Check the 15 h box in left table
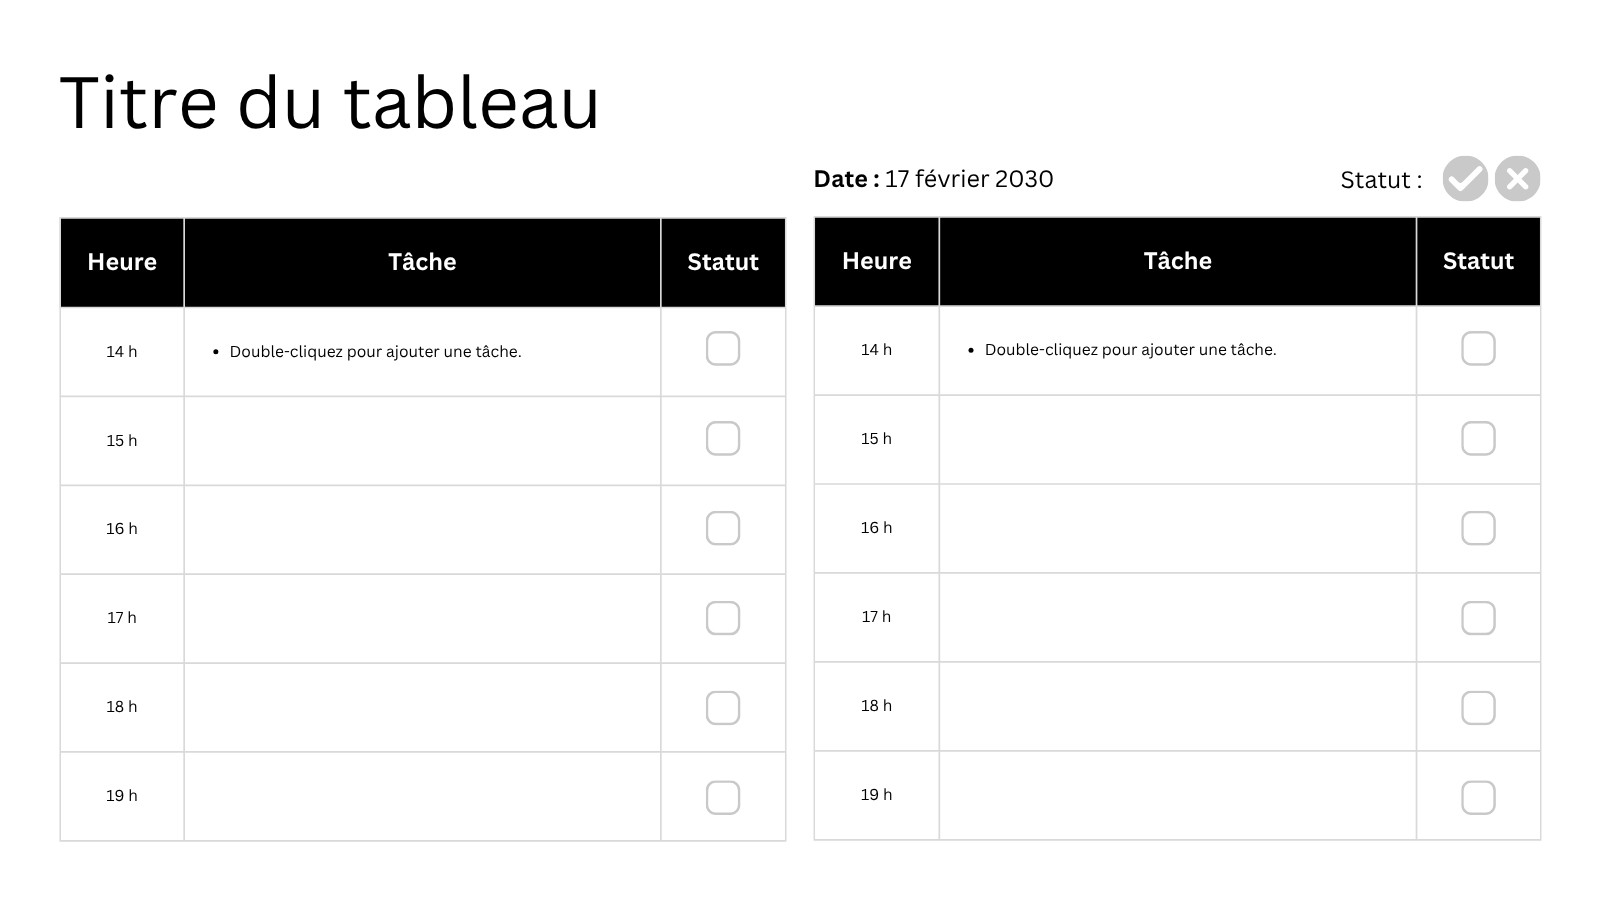 (x=723, y=438)
